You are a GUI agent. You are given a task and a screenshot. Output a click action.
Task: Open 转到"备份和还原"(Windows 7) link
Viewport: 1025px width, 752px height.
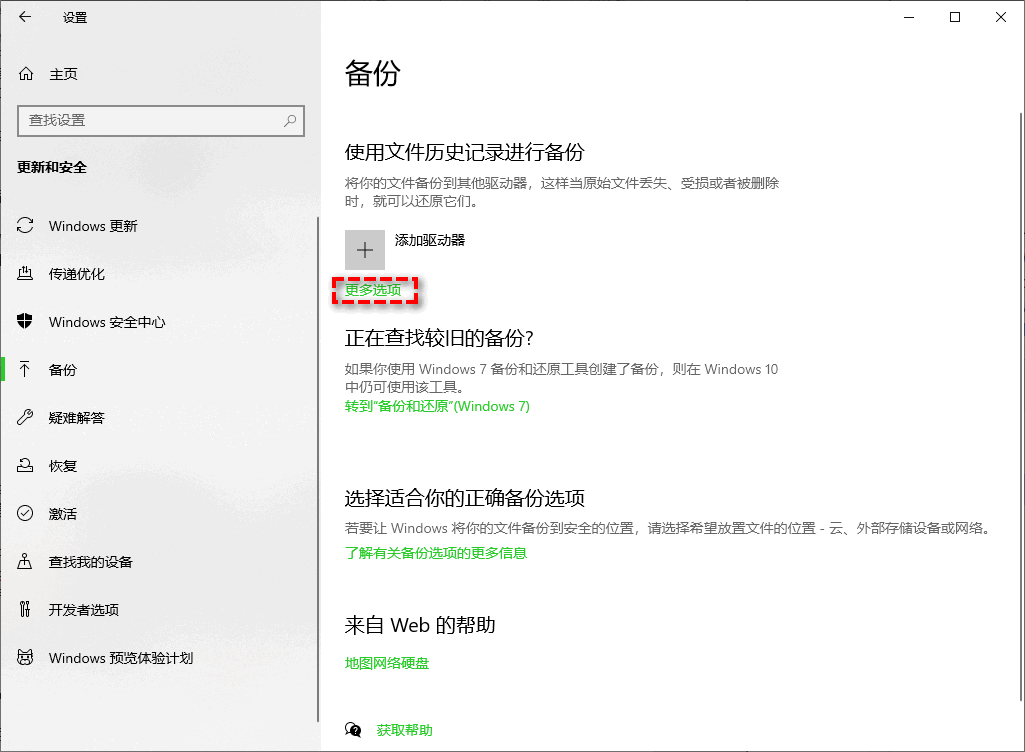pos(437,406)
